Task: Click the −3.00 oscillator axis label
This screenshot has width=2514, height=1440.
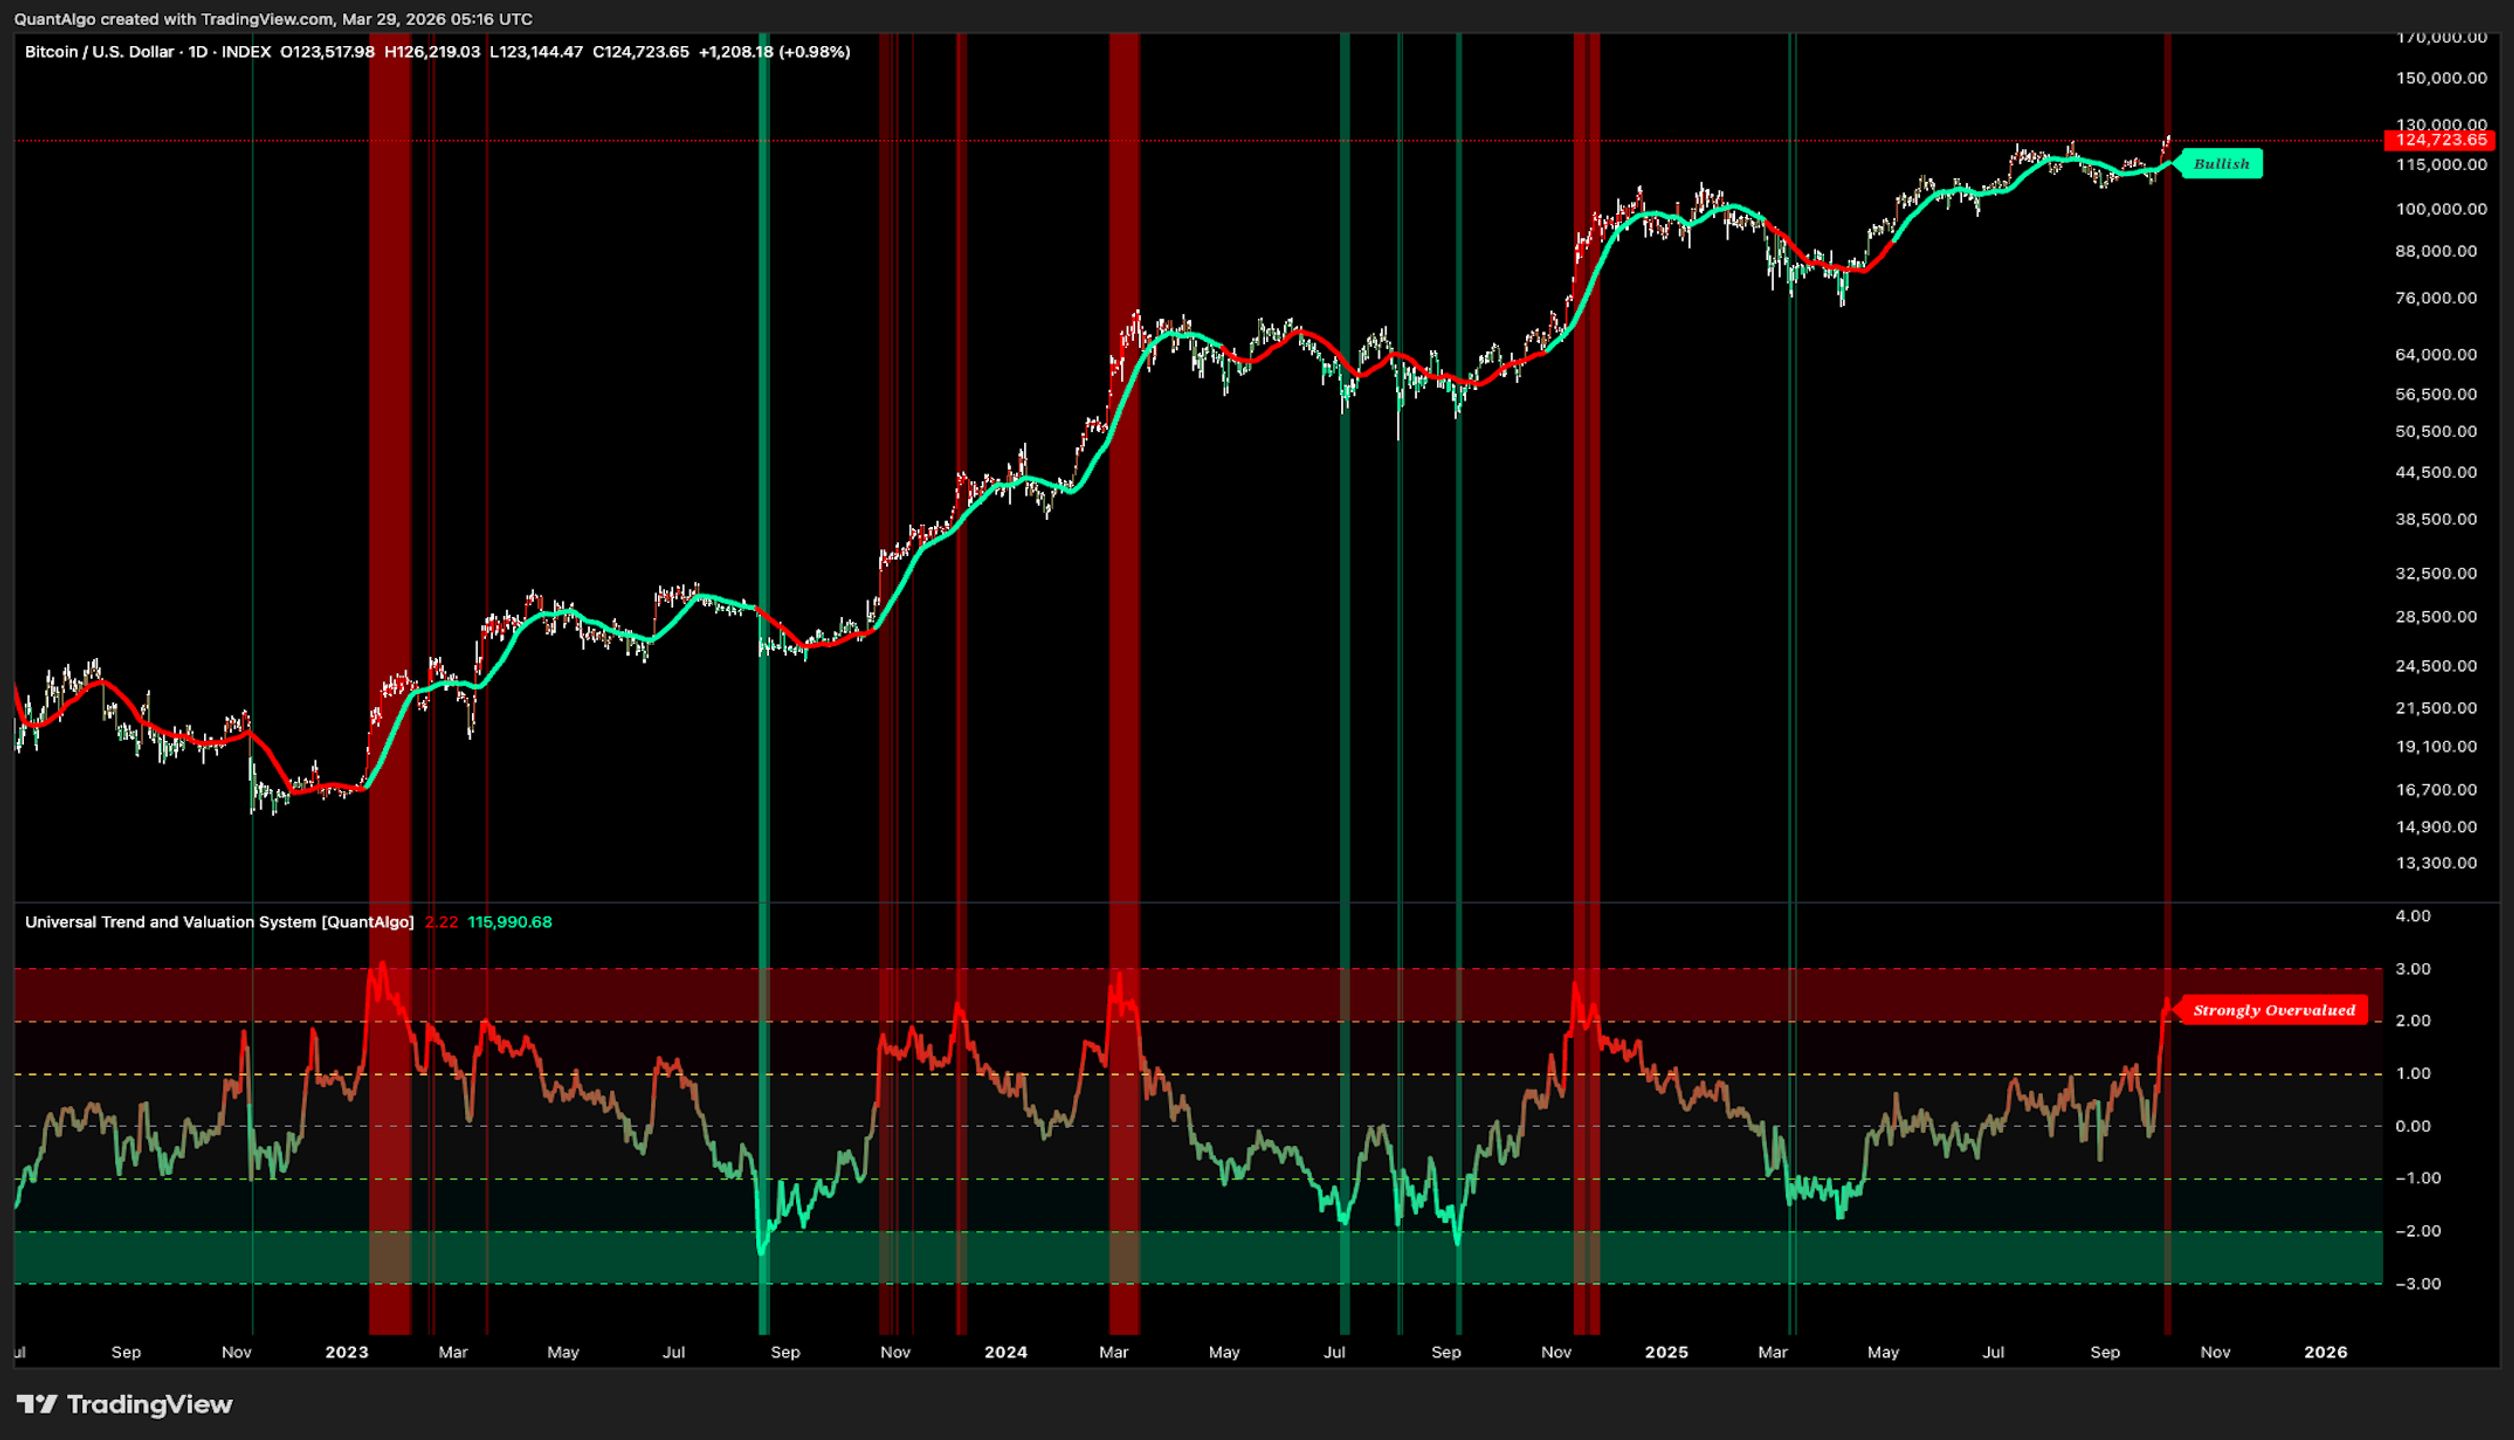Action: pyautogui.click(x=2418, y=1284)
